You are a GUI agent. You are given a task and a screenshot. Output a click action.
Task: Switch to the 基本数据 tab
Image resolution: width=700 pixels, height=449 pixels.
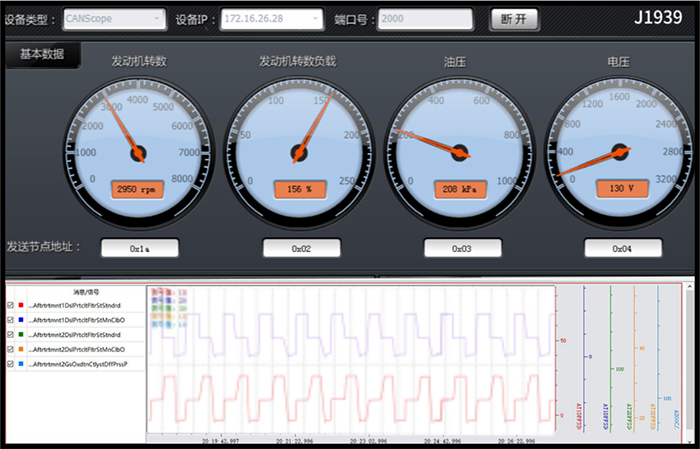[42, 55]
